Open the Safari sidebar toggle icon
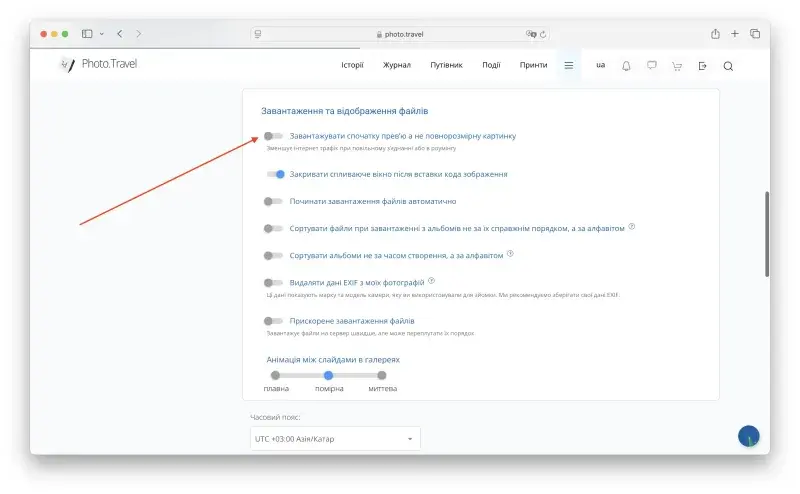Image resolution: width=800 pixels, height=494 pixels. click(x=87, y=34)
